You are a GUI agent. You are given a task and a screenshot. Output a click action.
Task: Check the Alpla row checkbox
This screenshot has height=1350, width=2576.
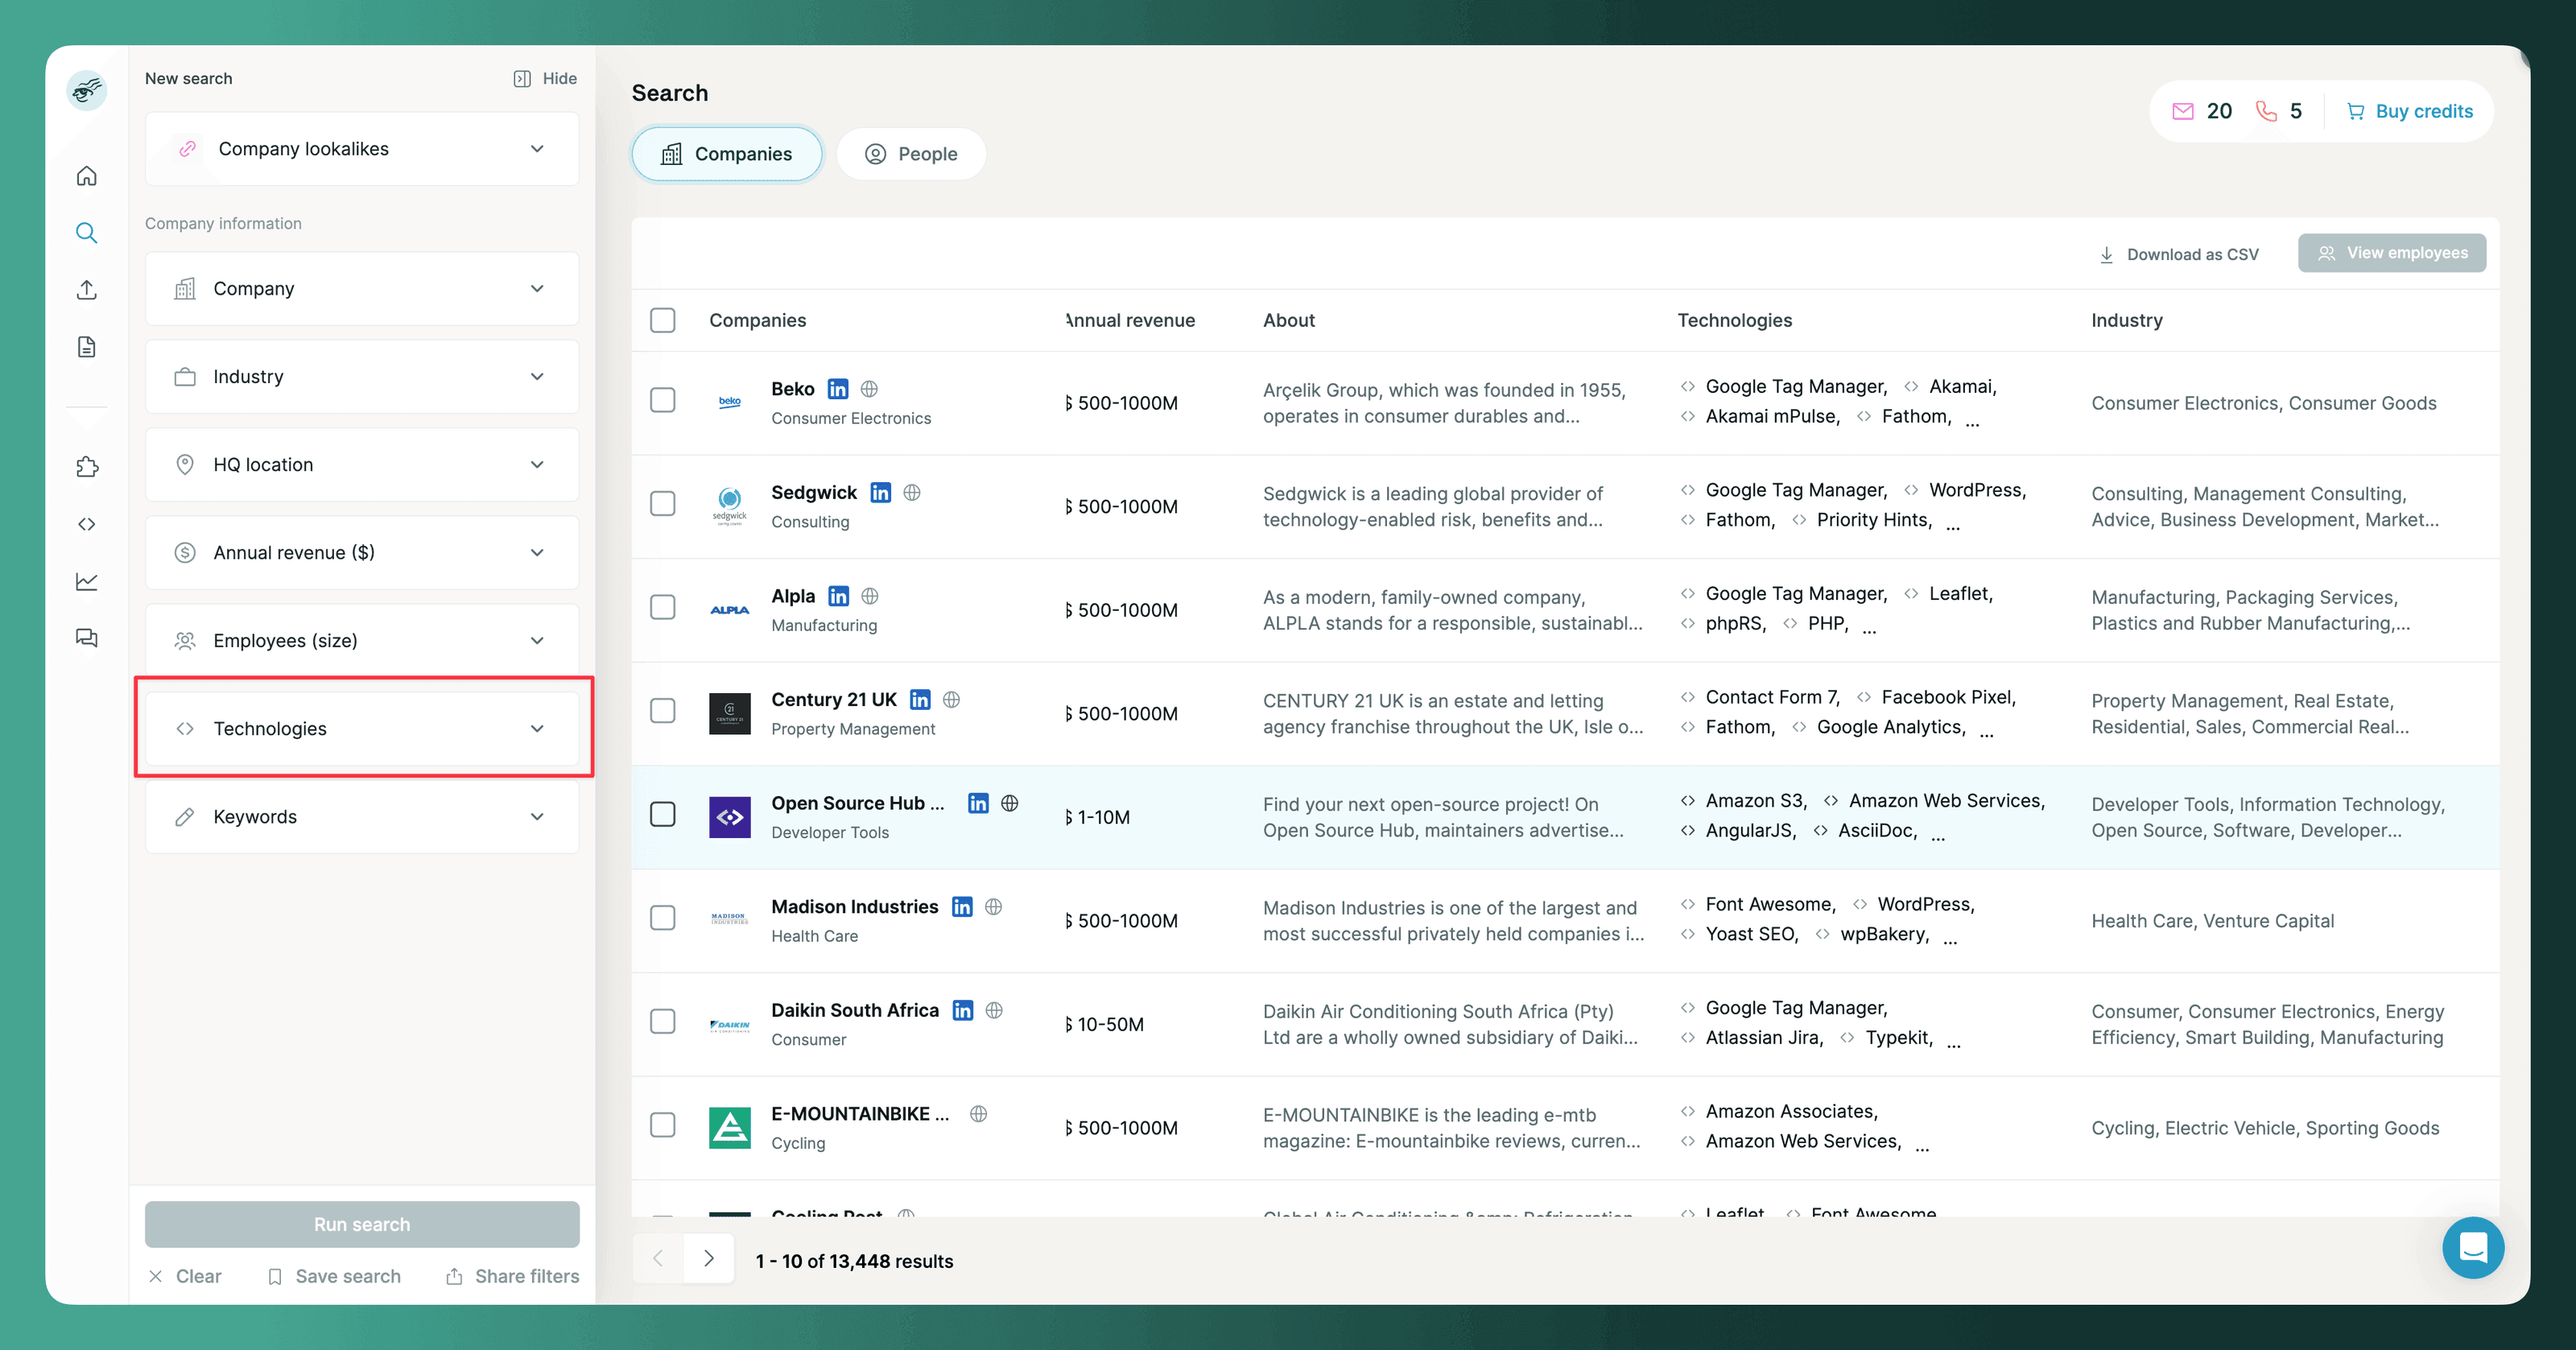pos(663,607)
